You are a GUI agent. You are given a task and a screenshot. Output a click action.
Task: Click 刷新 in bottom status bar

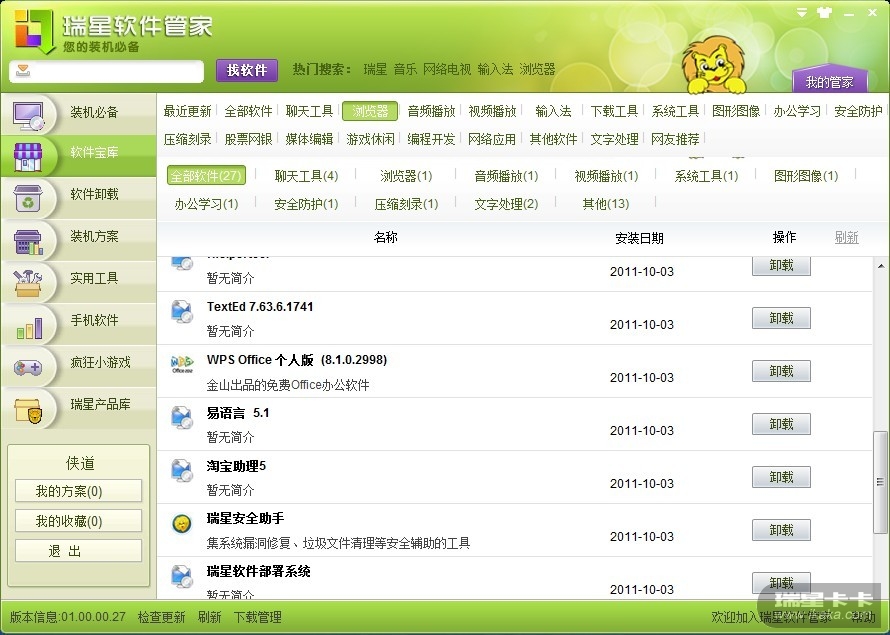click(209, 617)
